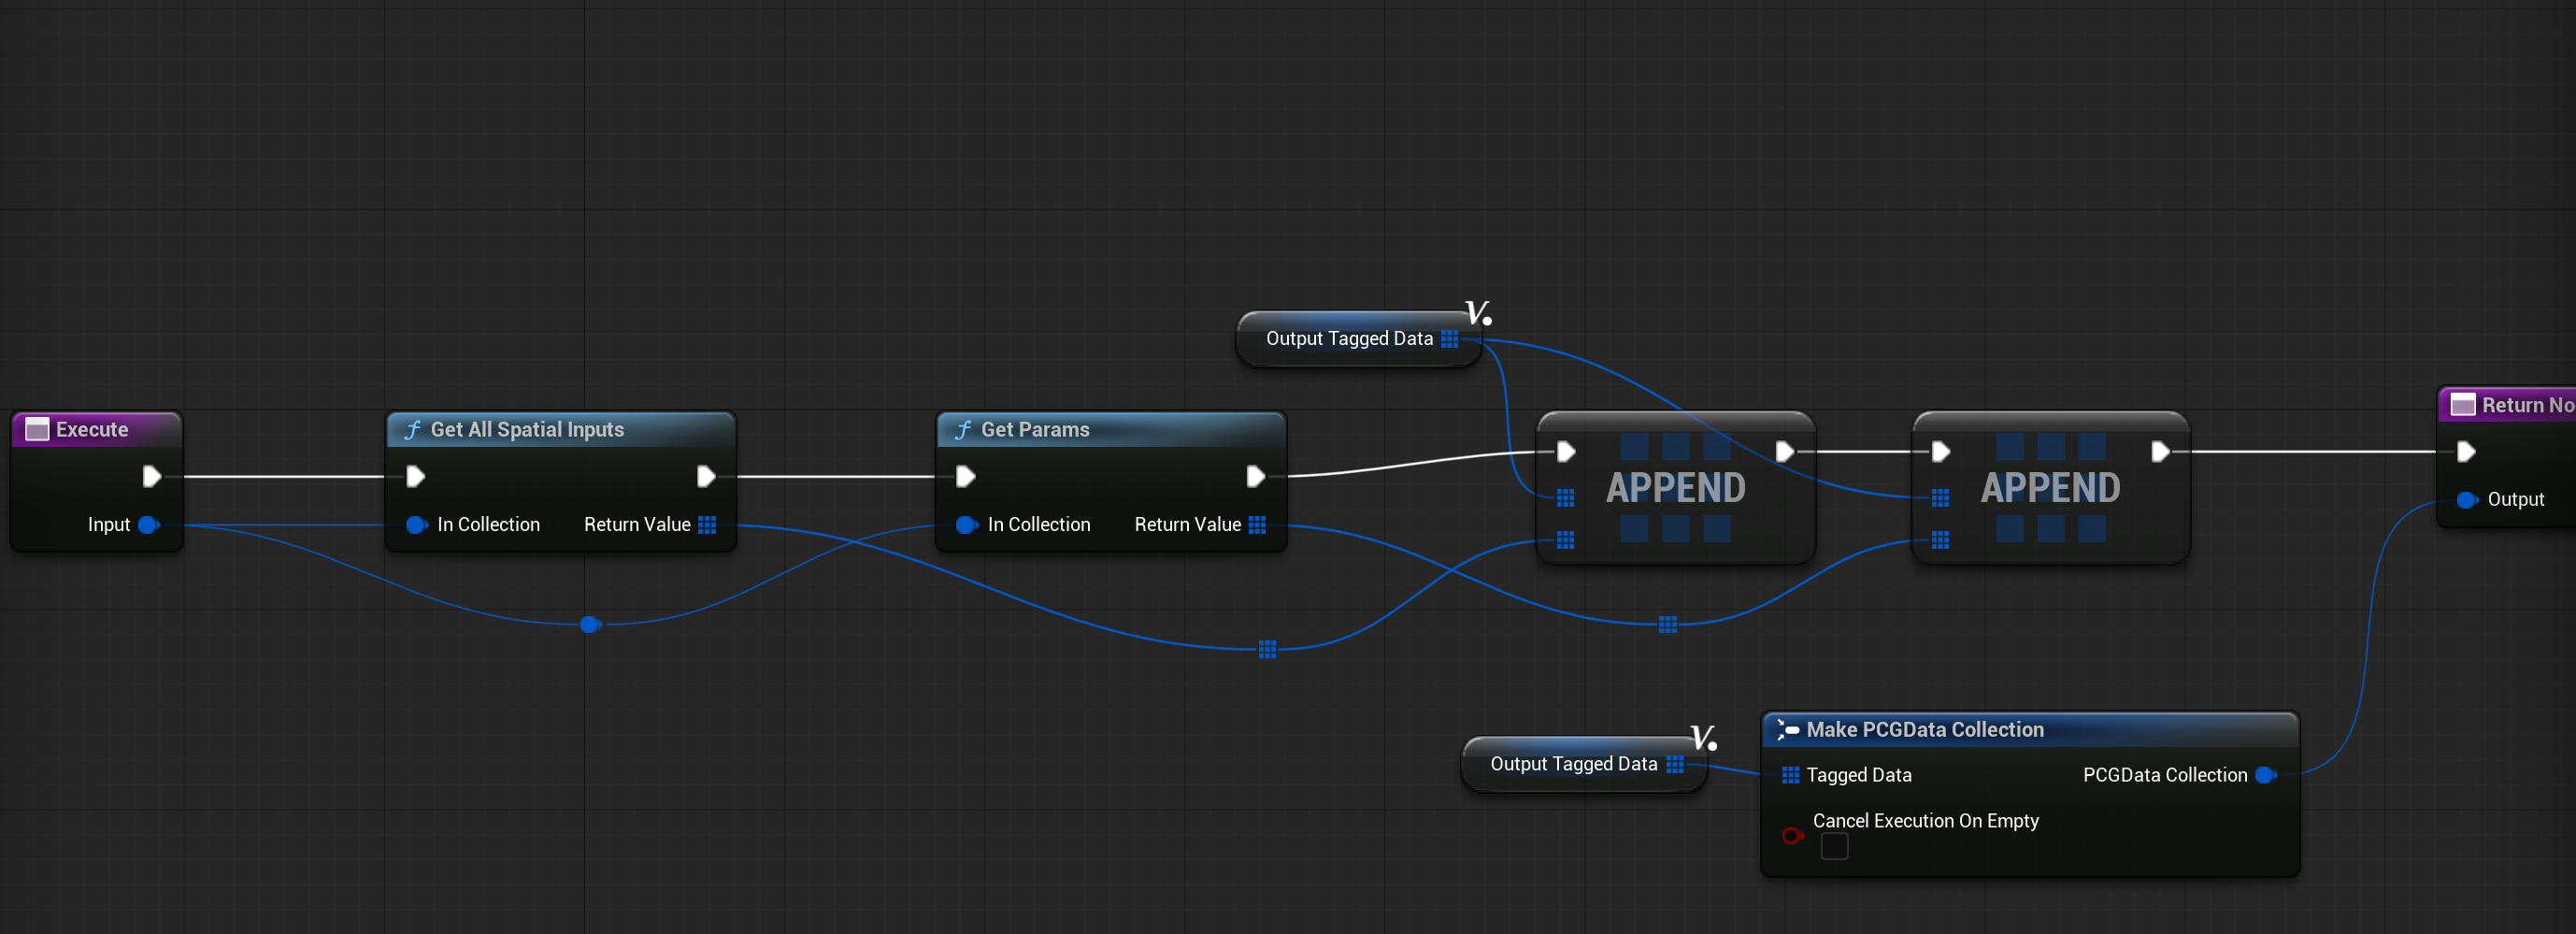
Task: Click the Execute node's execution output pin
Action: 151,476
